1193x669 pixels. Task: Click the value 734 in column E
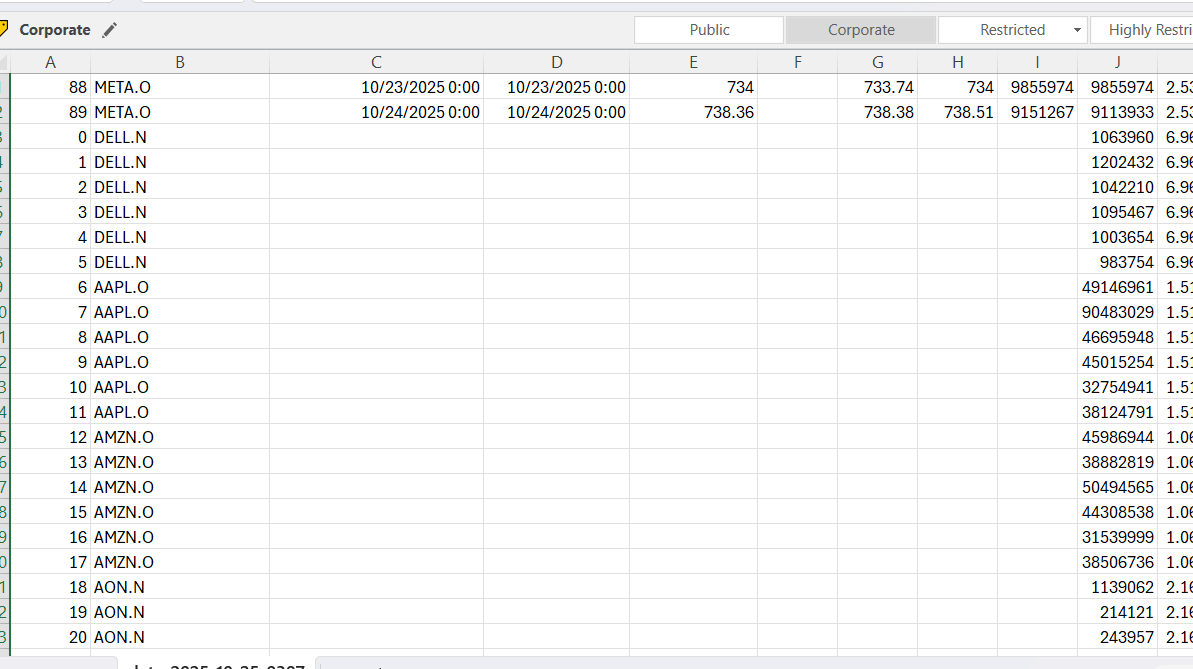[693, 88]
